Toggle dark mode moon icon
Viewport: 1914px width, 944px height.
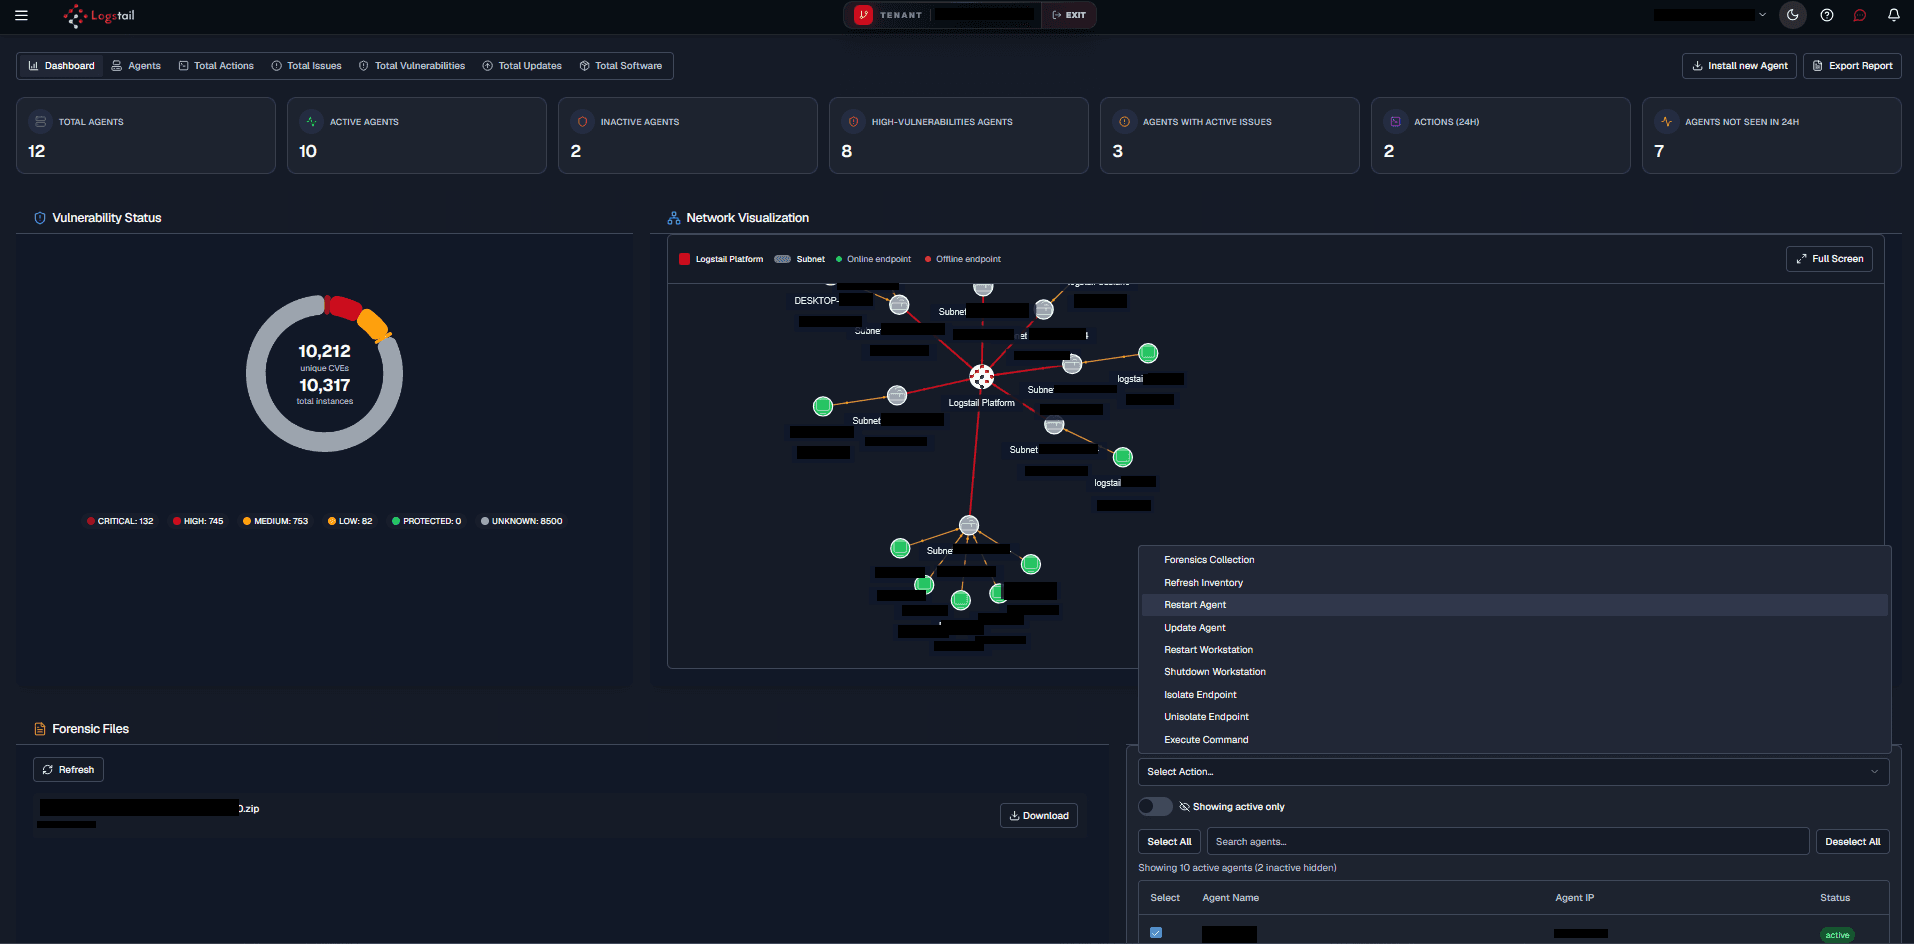coord(1793,15)
